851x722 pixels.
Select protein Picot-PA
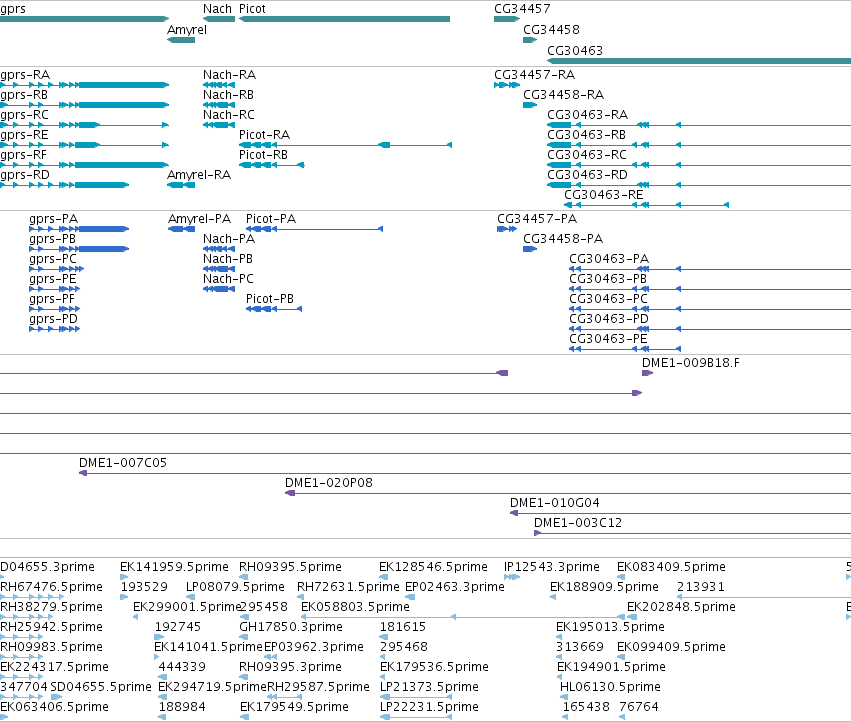tap(314, 229)
